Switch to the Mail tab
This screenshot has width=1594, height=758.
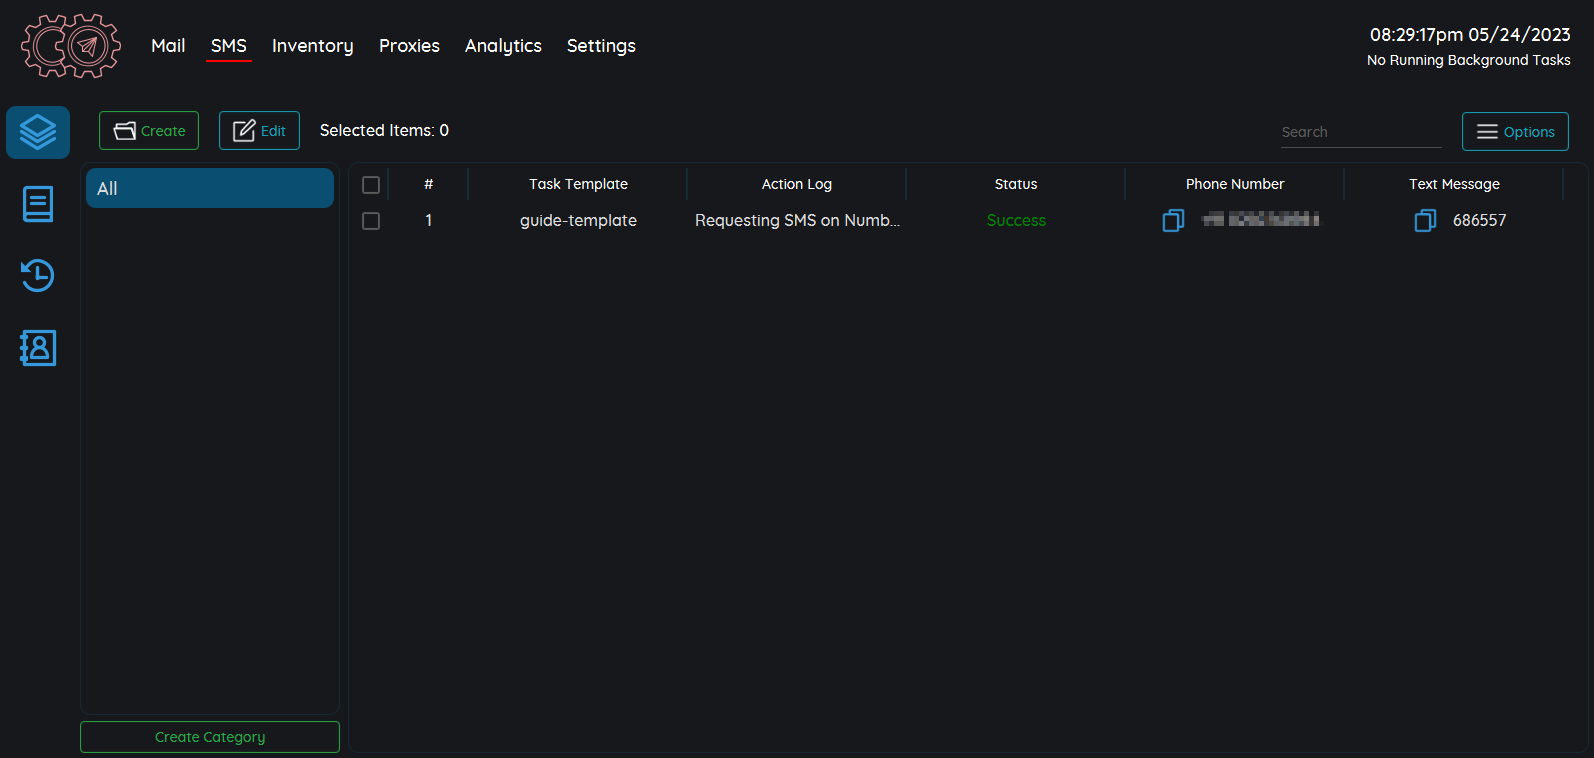[x=168, y=46]
